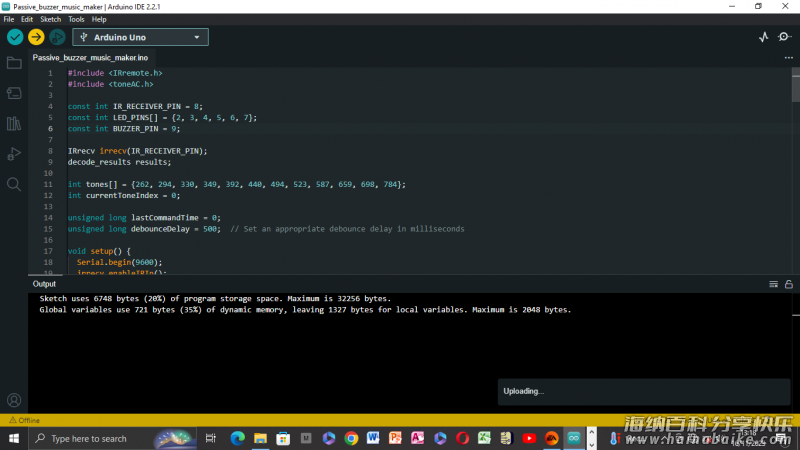Open the Library Manager sidebar panel
The width and height of the screenshot is (800, 450).
[14, 123]
